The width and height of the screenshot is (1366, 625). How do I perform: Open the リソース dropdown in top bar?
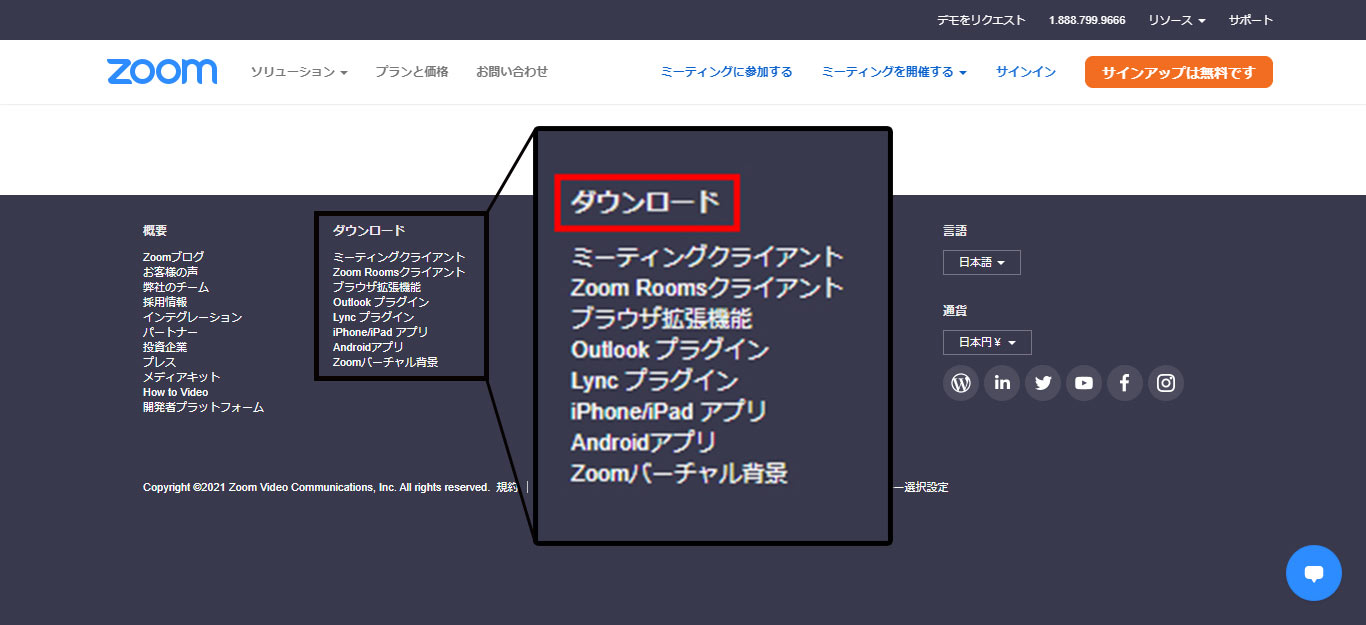coord(1176,20)
